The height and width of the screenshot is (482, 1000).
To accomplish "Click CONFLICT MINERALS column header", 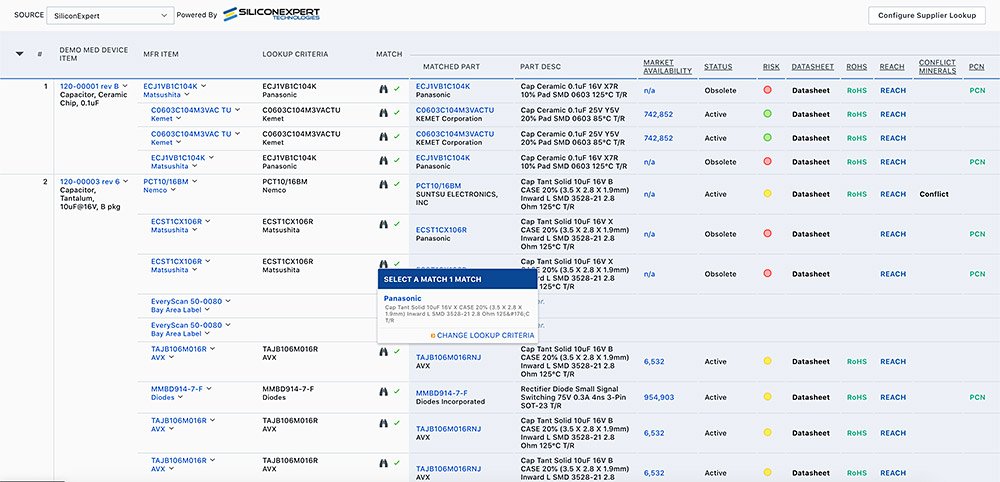I will tap(938, 67).
